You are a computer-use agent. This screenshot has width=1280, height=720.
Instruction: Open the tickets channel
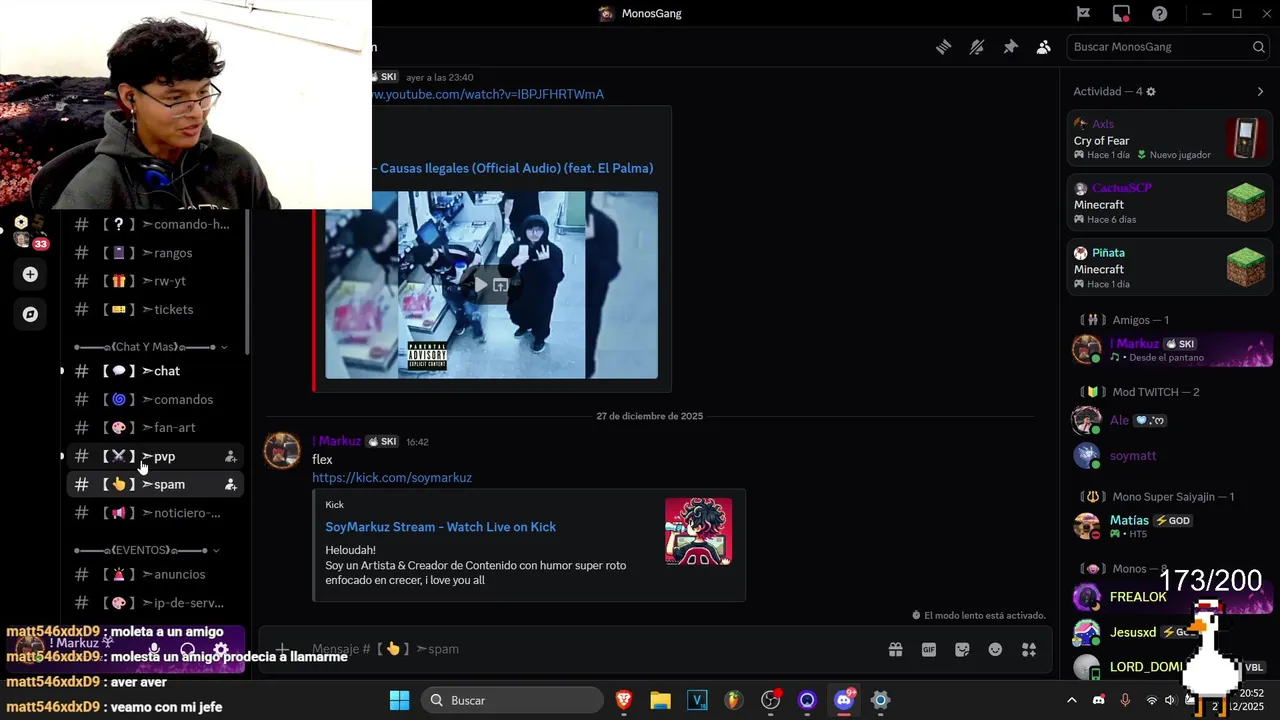[x=155, y=310]
